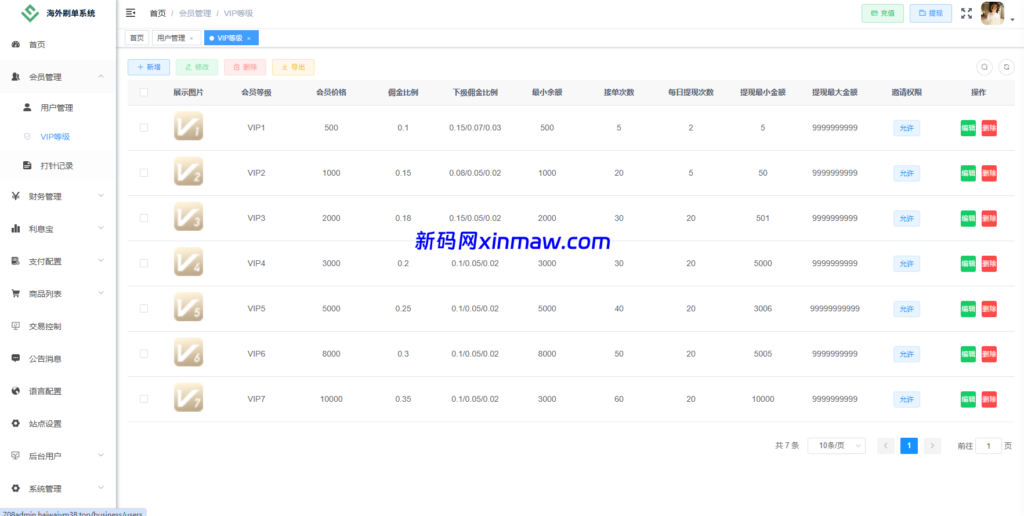Viewport: 1024px width, 516px height.
Task: Click the 删除 toolbar delete button
Action: (245, 67)
